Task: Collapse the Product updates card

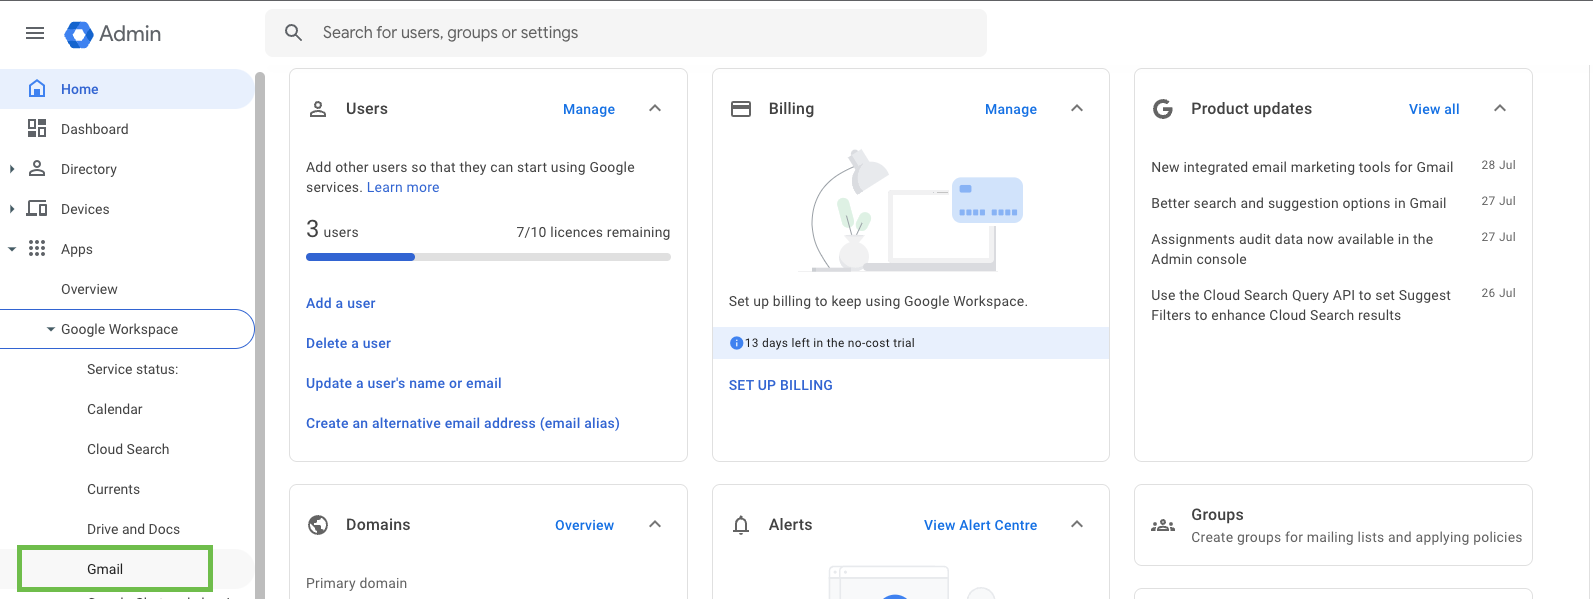Action: pyautogui.click(x=1500, y=108)
